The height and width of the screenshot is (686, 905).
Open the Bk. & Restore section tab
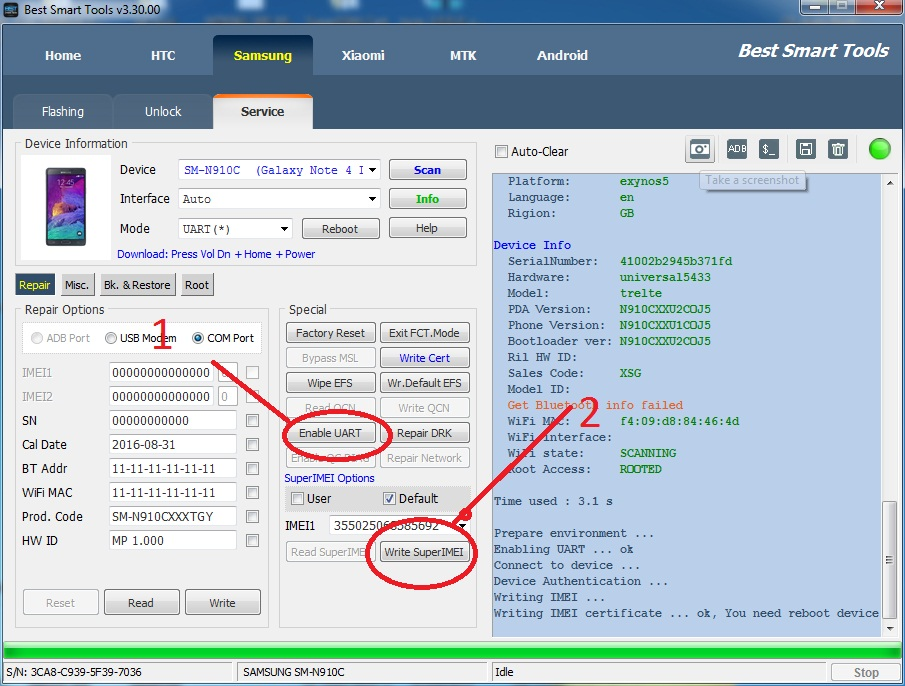[137, 285]
